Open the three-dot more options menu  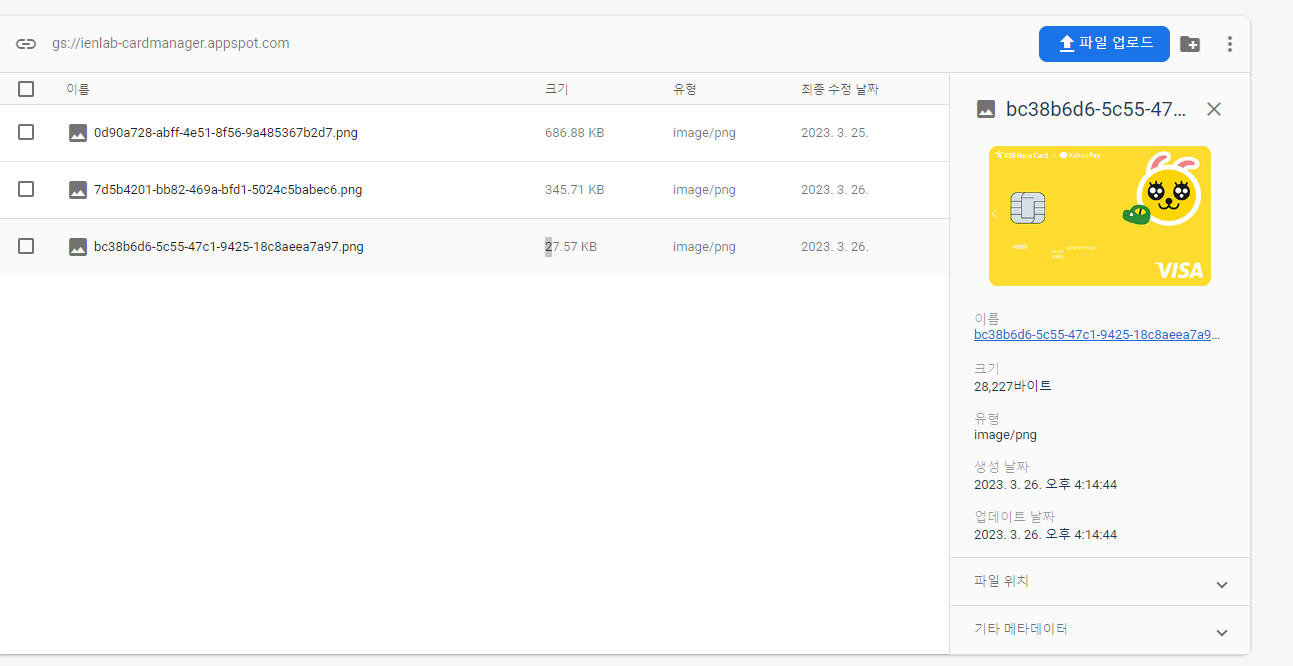(1230, 44)
